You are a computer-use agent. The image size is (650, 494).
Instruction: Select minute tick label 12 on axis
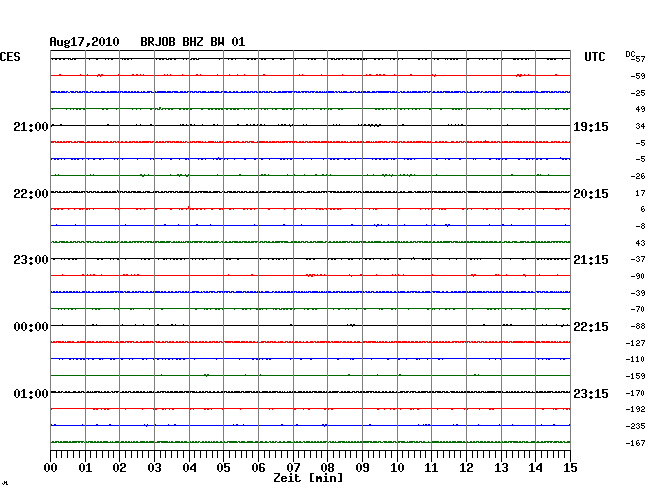click(466, 468)
